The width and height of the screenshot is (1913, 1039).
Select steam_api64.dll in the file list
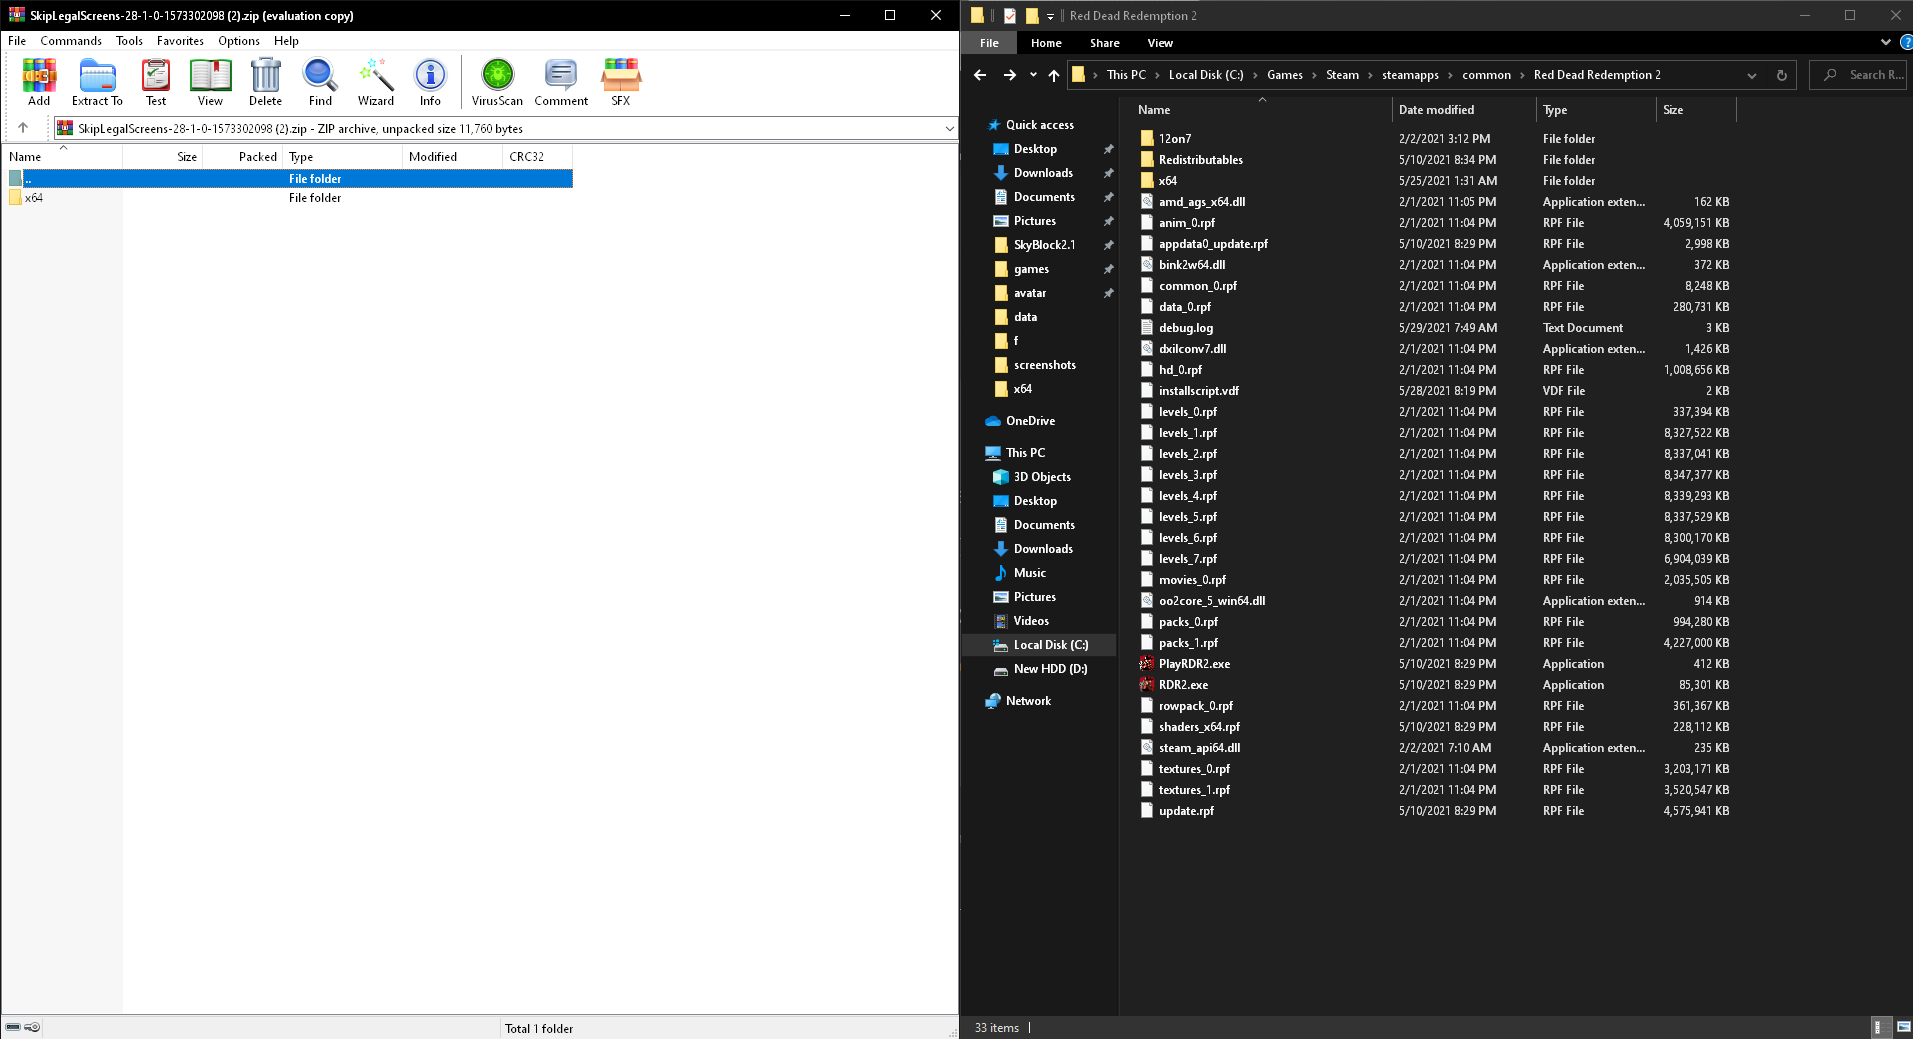1199,748
